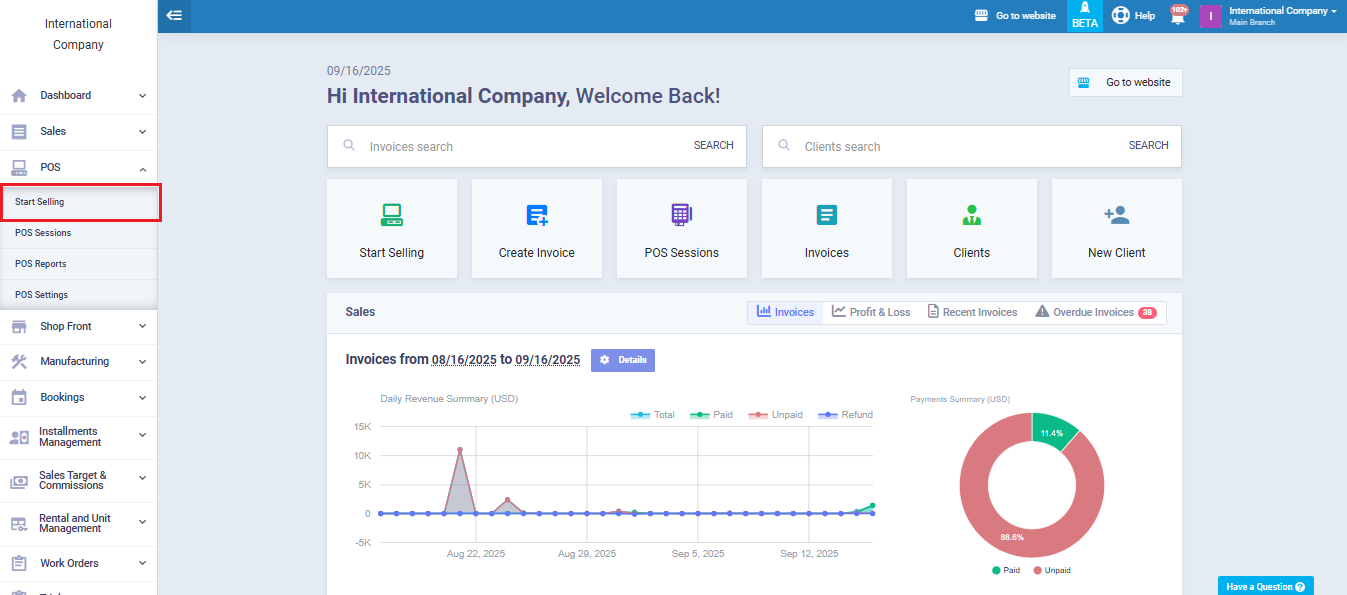Expand the Manufacturing sidebar menu

[x=78, y=362]
